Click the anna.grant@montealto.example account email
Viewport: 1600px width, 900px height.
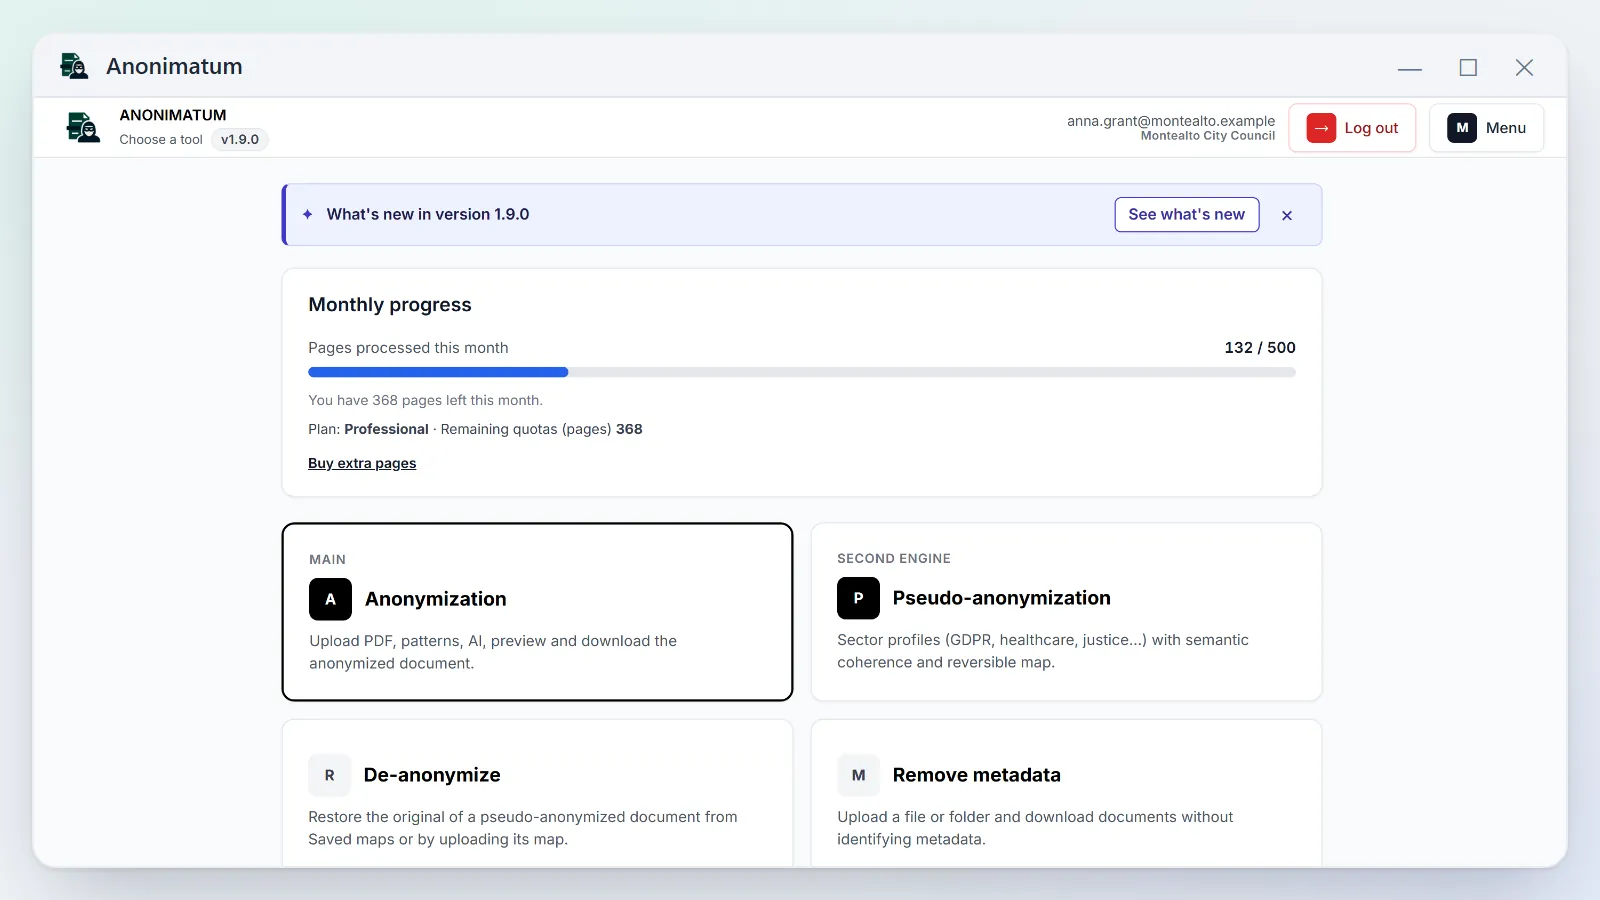coord(1171,121)
